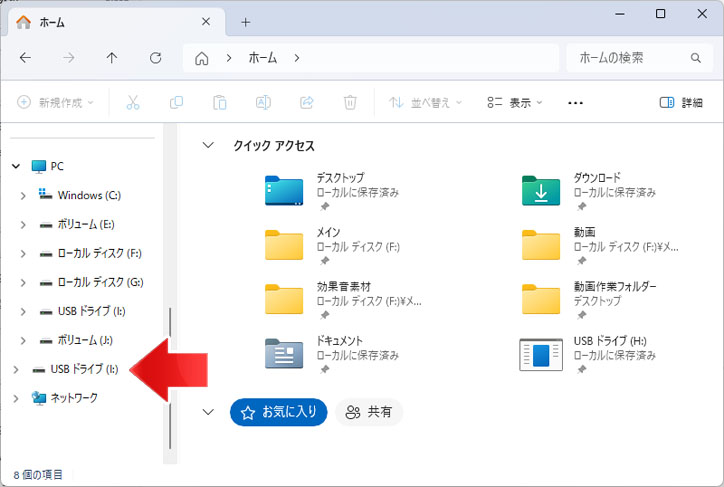Click the Paste clipboard icon

[220, 102]
